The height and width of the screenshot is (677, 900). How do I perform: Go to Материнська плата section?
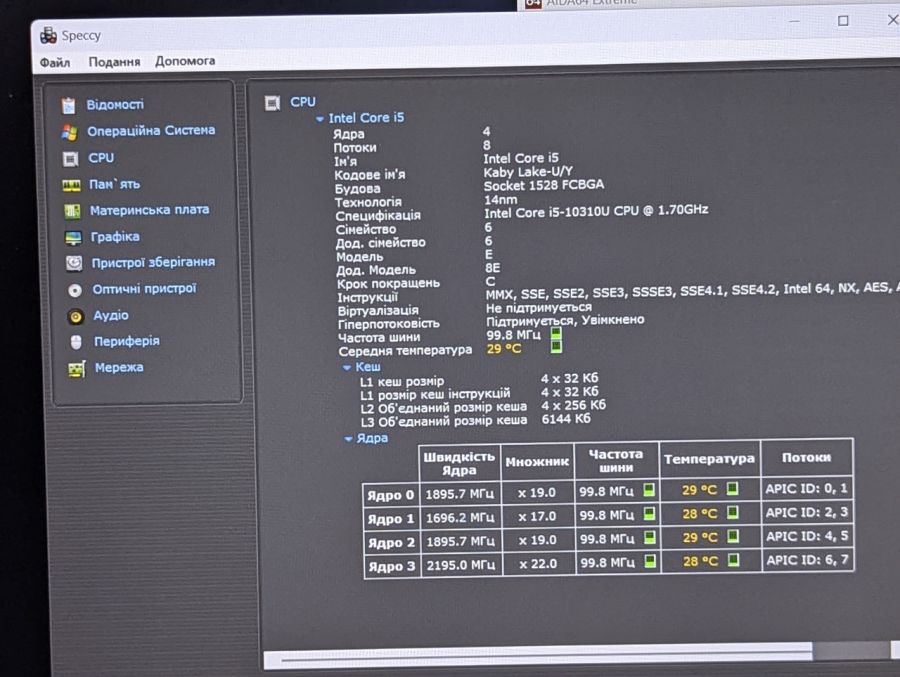coord(149,210)
